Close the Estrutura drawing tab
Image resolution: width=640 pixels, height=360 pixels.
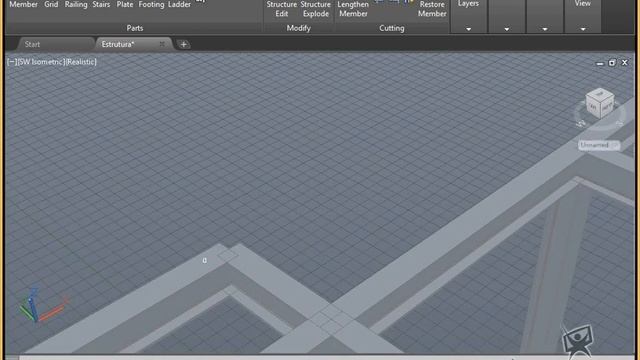pos(162,44)
